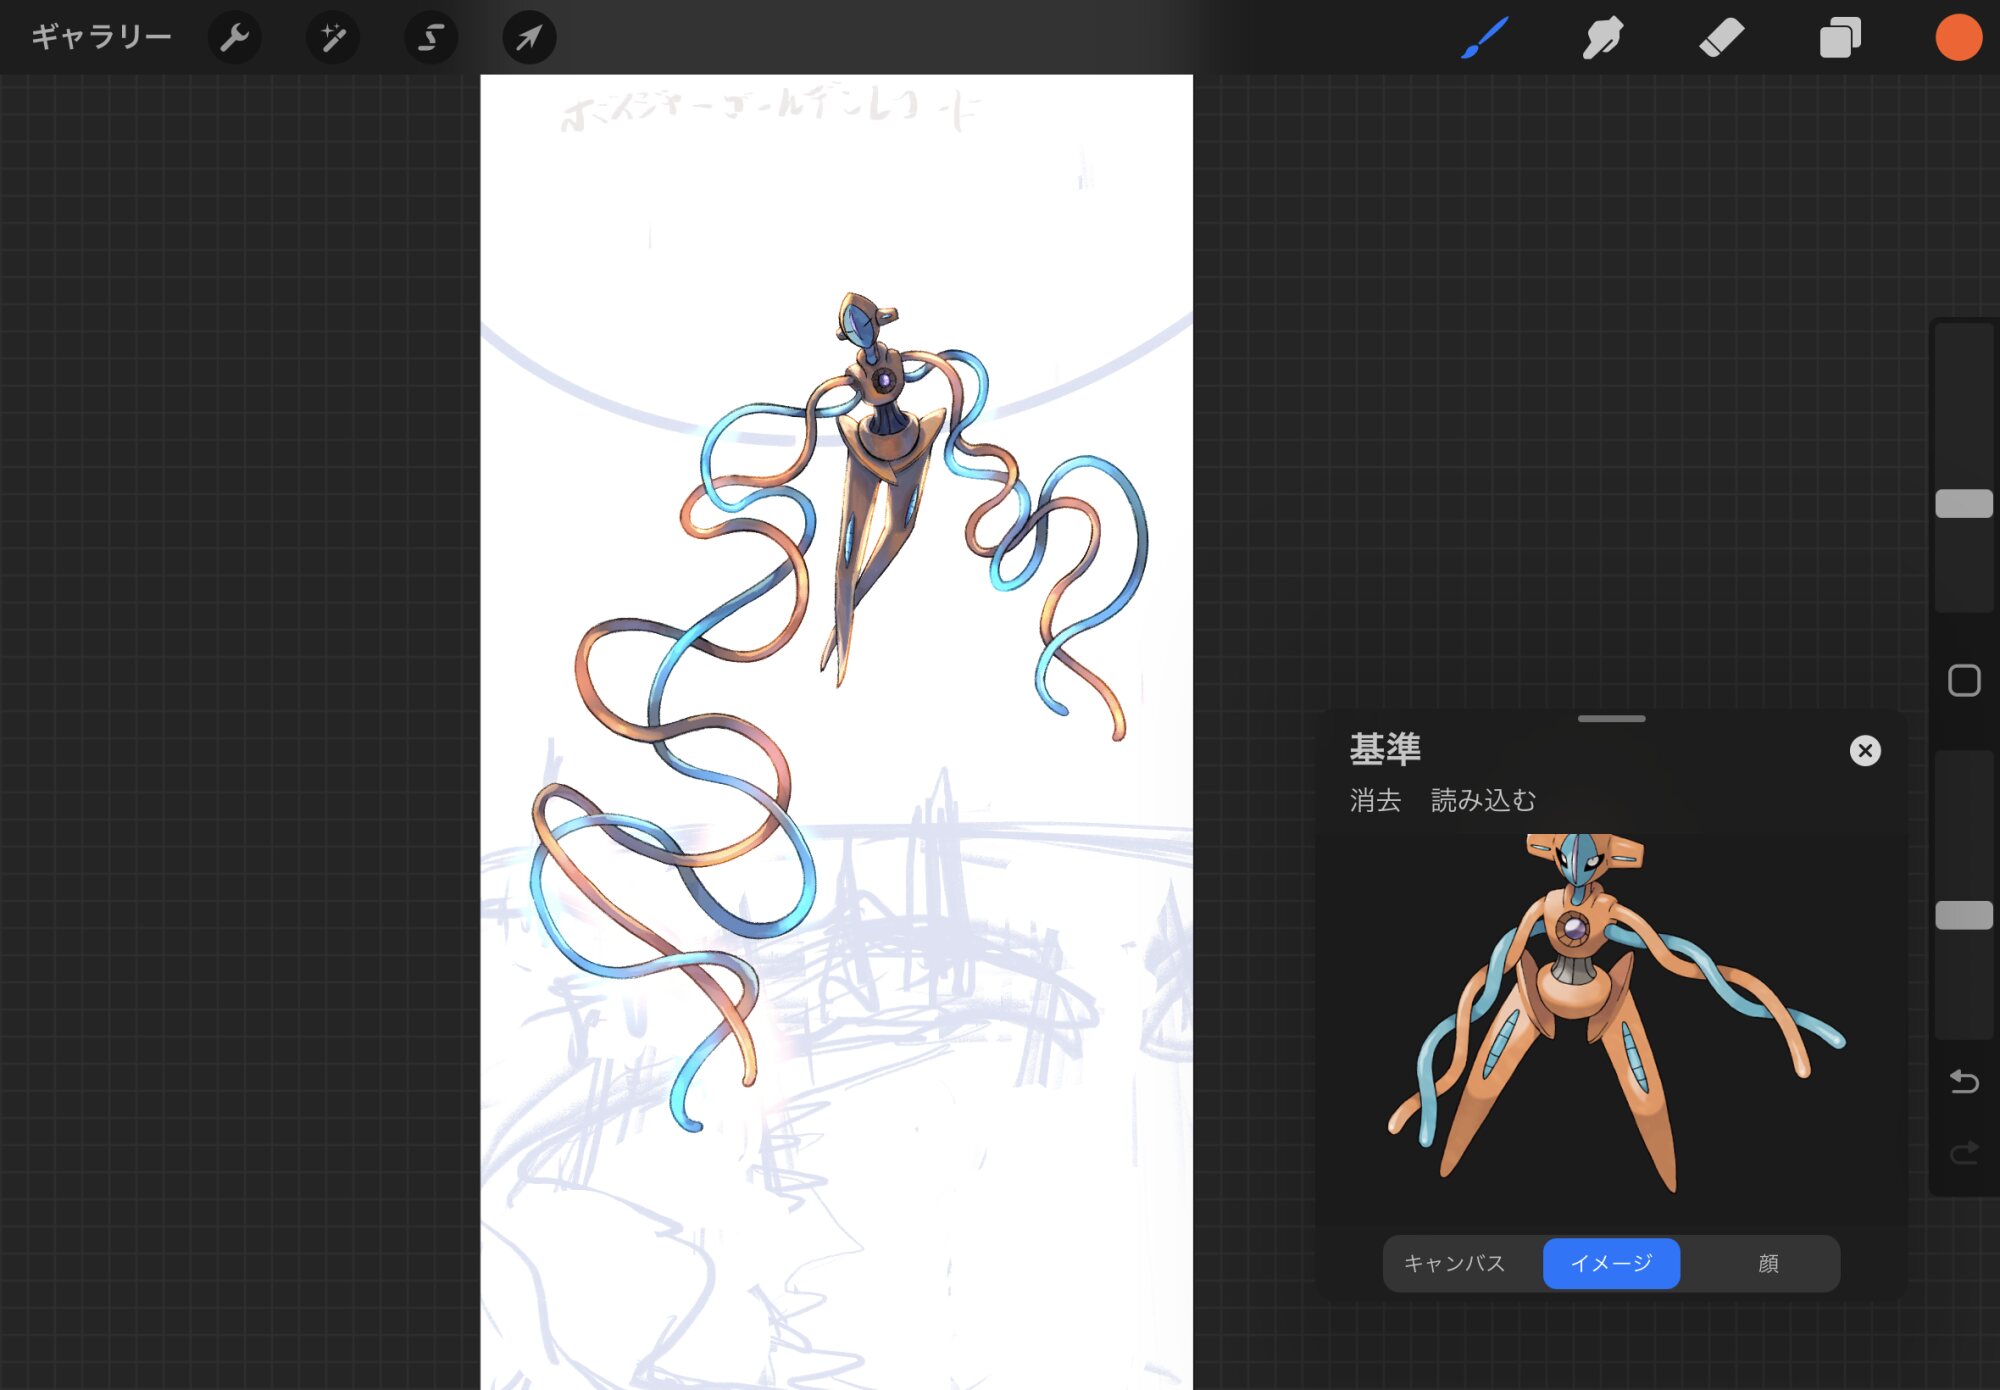Screen dimensions: 2000x1390
Task: Undo the last action with sidebar arrow
Action: point(1963,1082)
